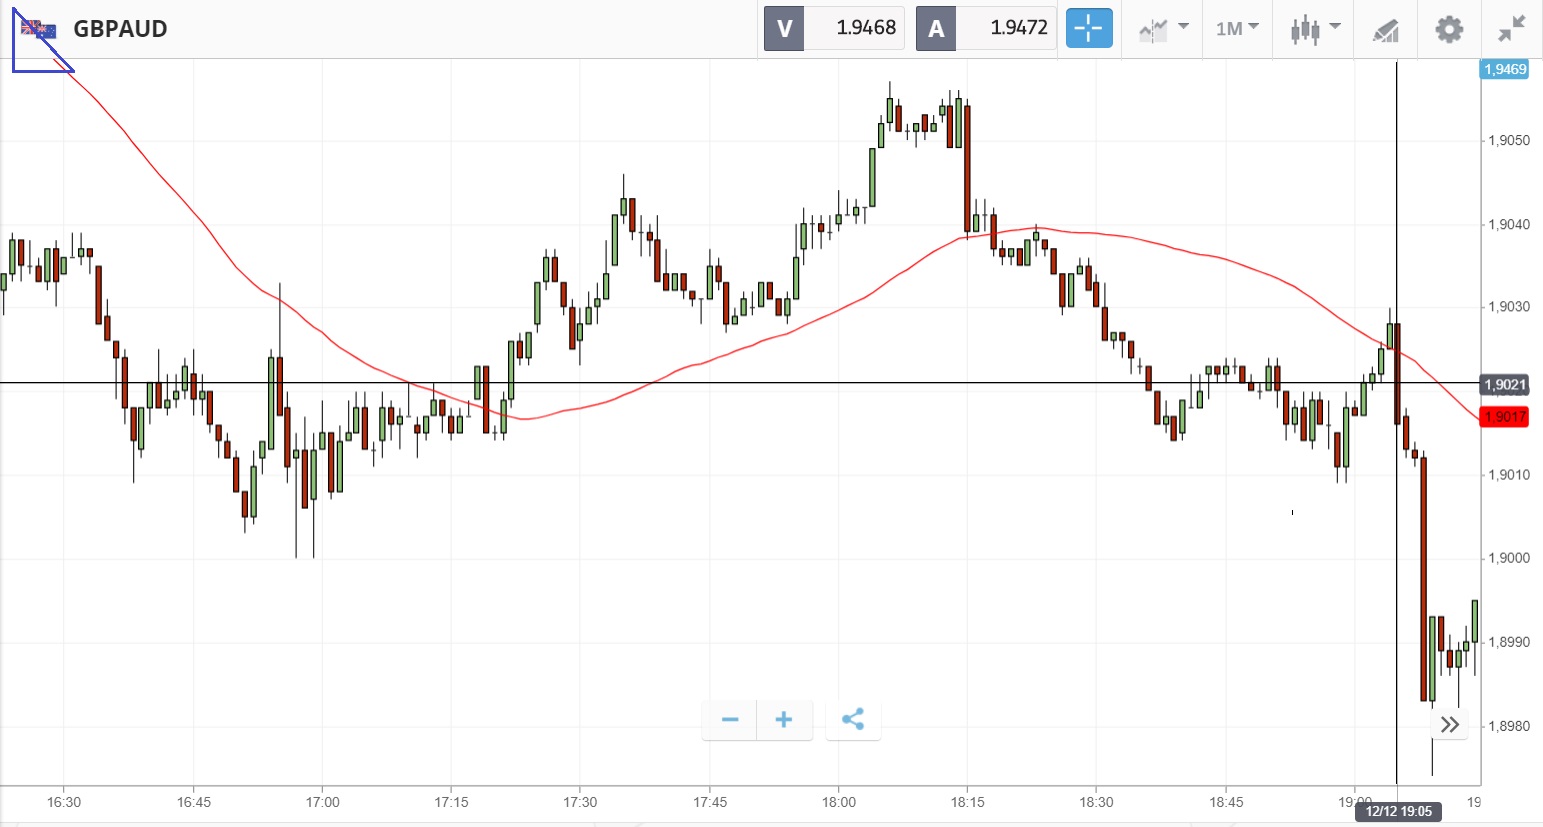The height and width of the screenshot is (827, 1543).
Task: Click the A buy price 1.9472 button
Action: pyautogui.click(x=986, y=28)
